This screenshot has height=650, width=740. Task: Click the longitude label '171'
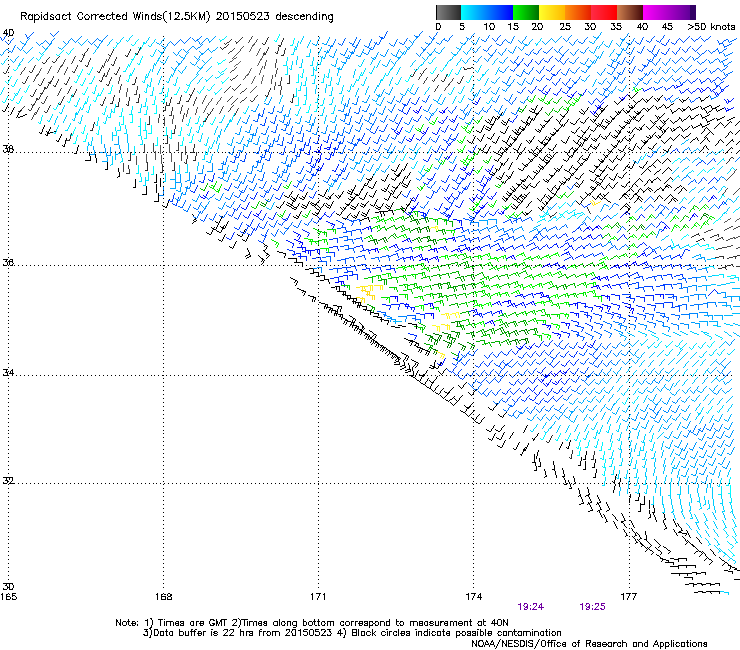pos(318,597)
